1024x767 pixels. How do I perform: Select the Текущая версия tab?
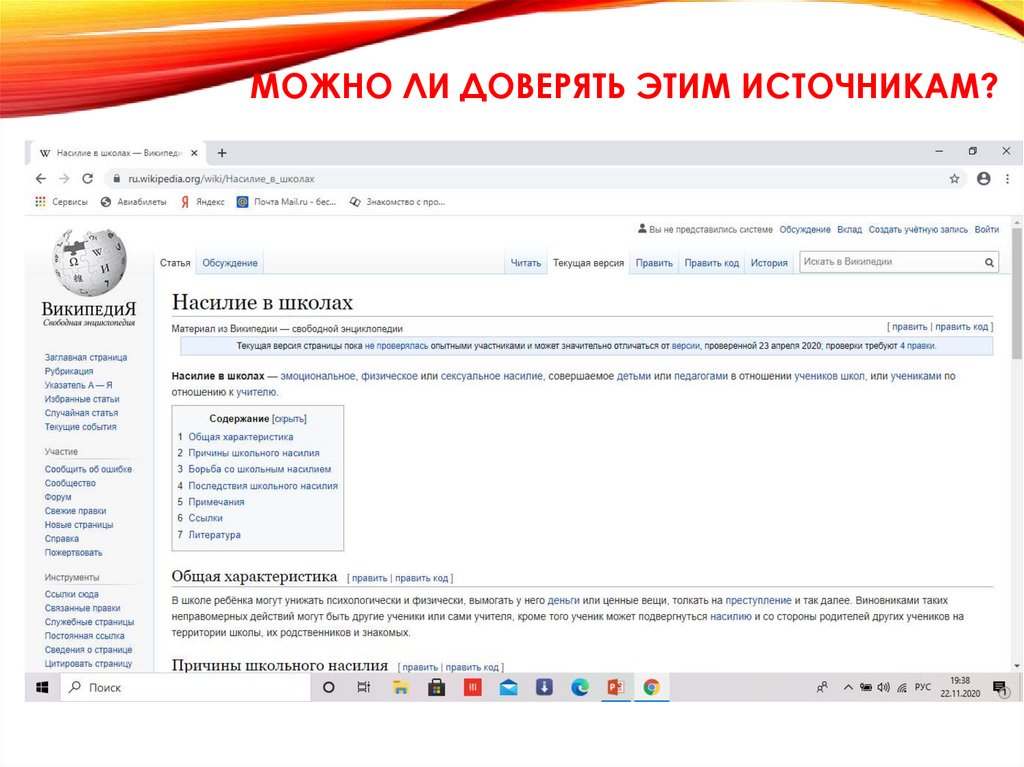pyautogui.click(x=588, y=263)
